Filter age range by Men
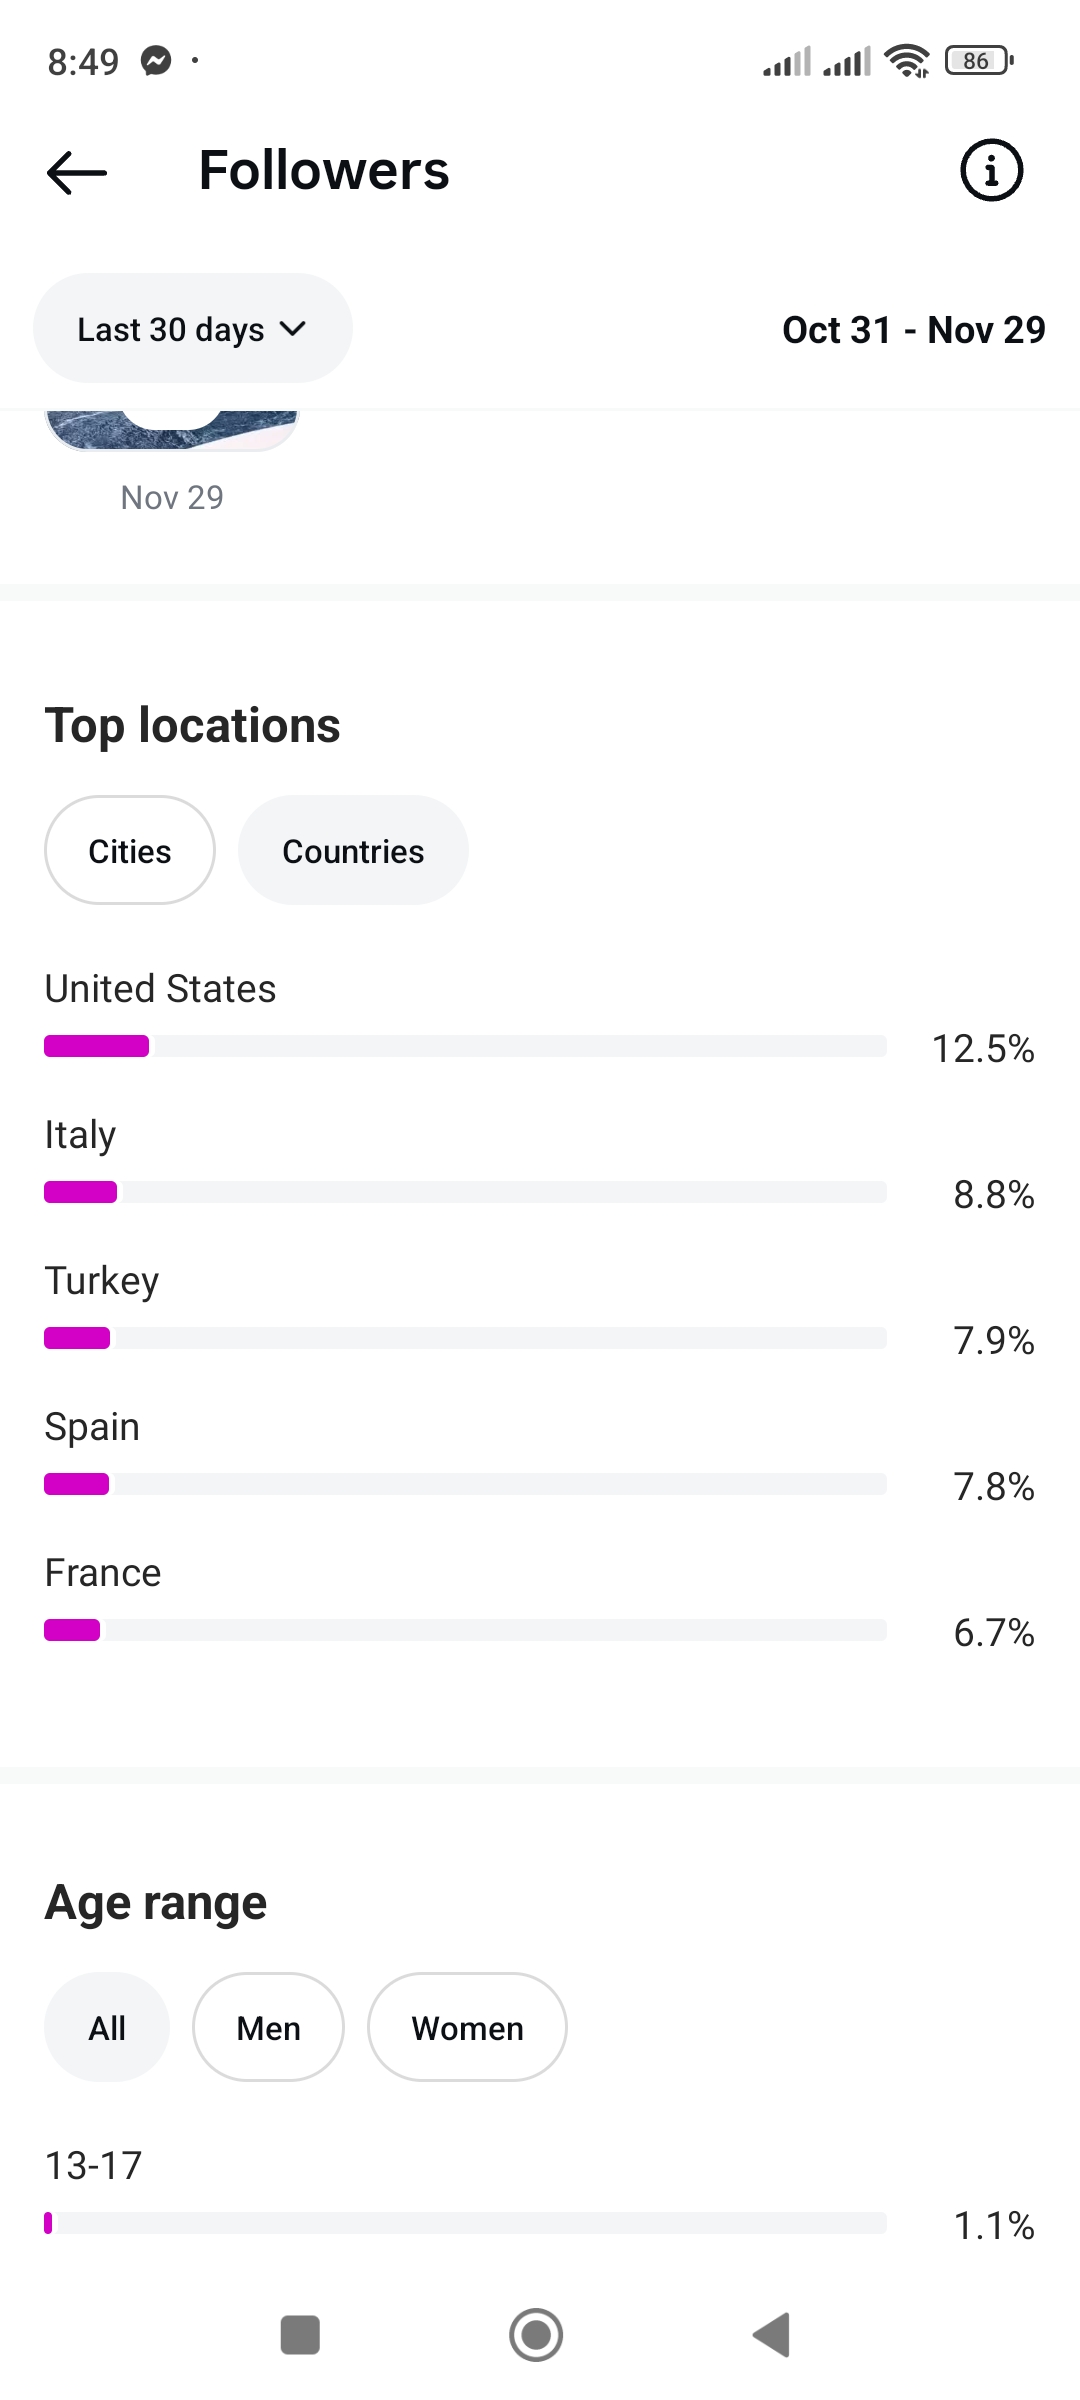This screenshot has height=2400, width=1080. tap(268, 2028)
